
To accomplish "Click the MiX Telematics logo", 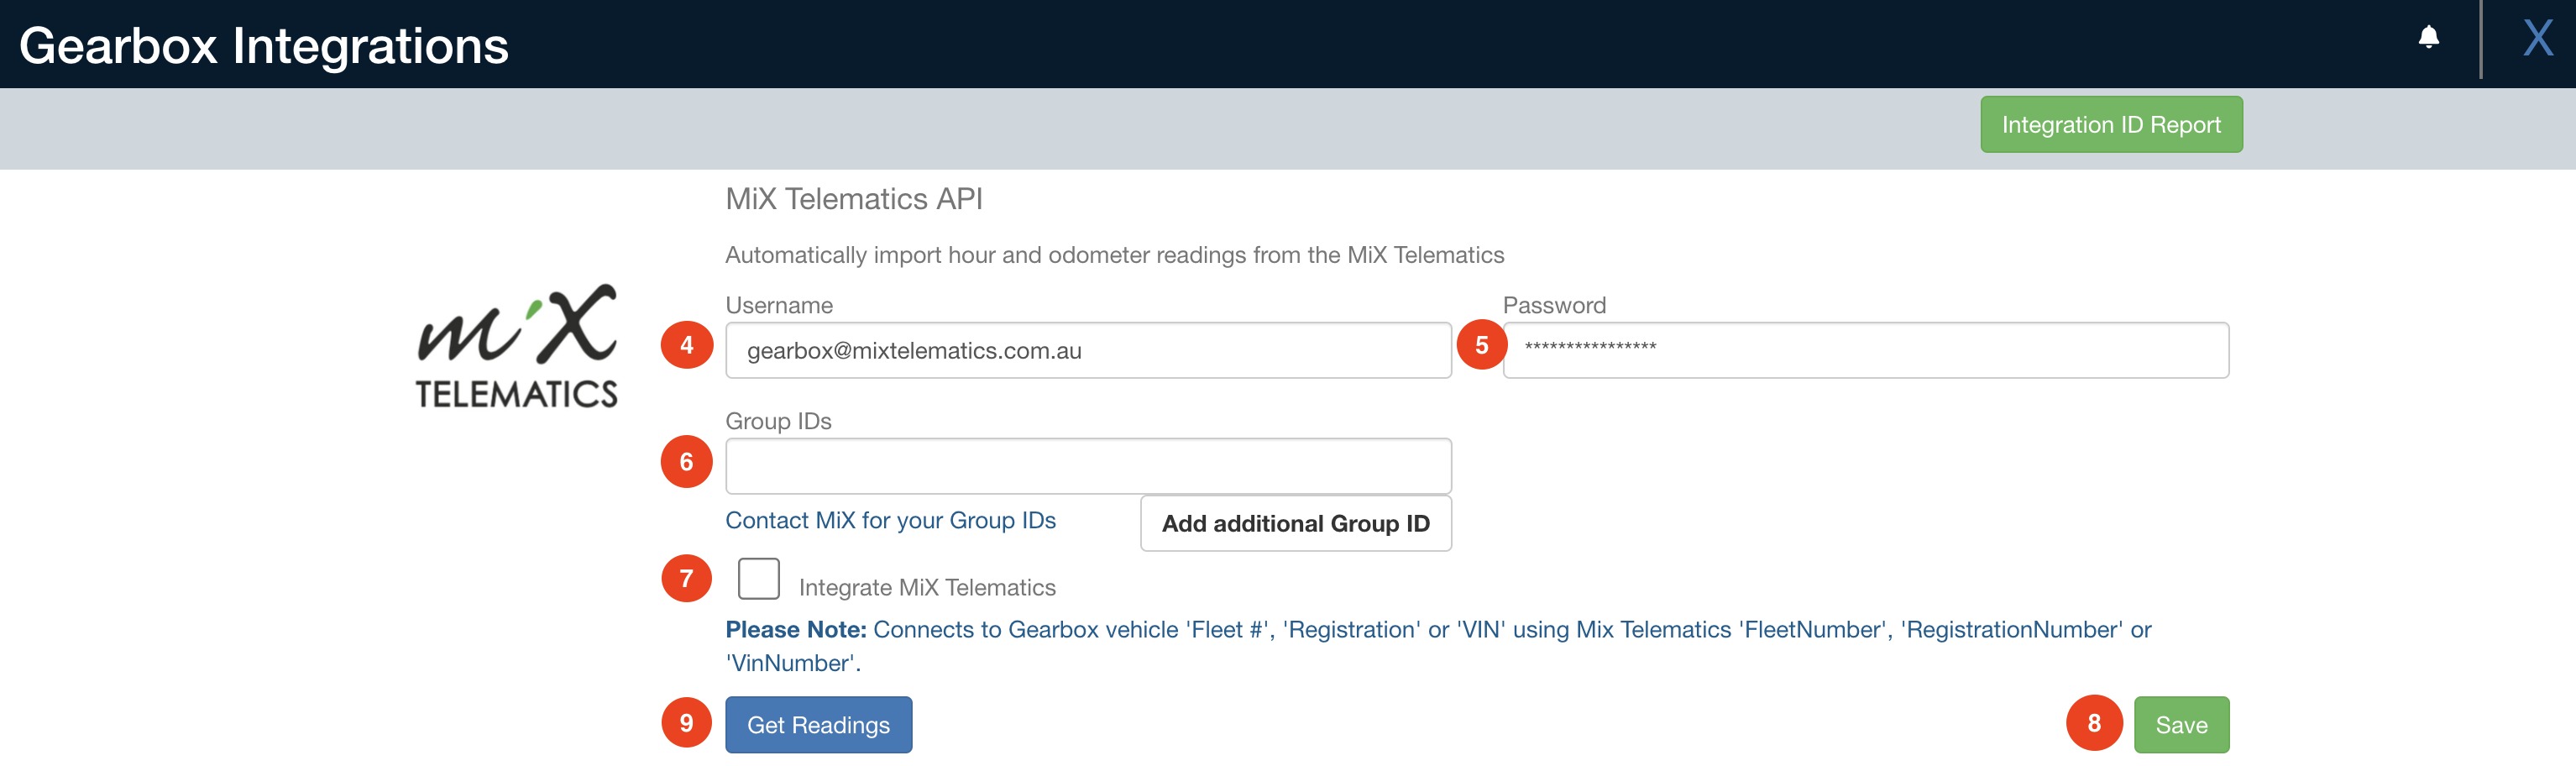I will (x=516, y=346).
